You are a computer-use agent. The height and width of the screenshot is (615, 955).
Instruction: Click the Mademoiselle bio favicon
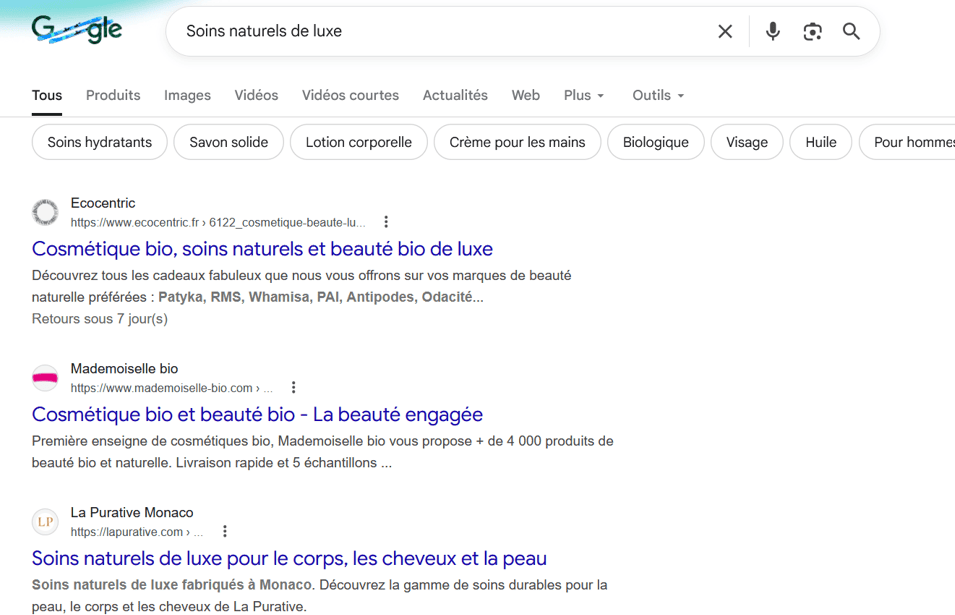pyautogui.click(x=45, y=378)
